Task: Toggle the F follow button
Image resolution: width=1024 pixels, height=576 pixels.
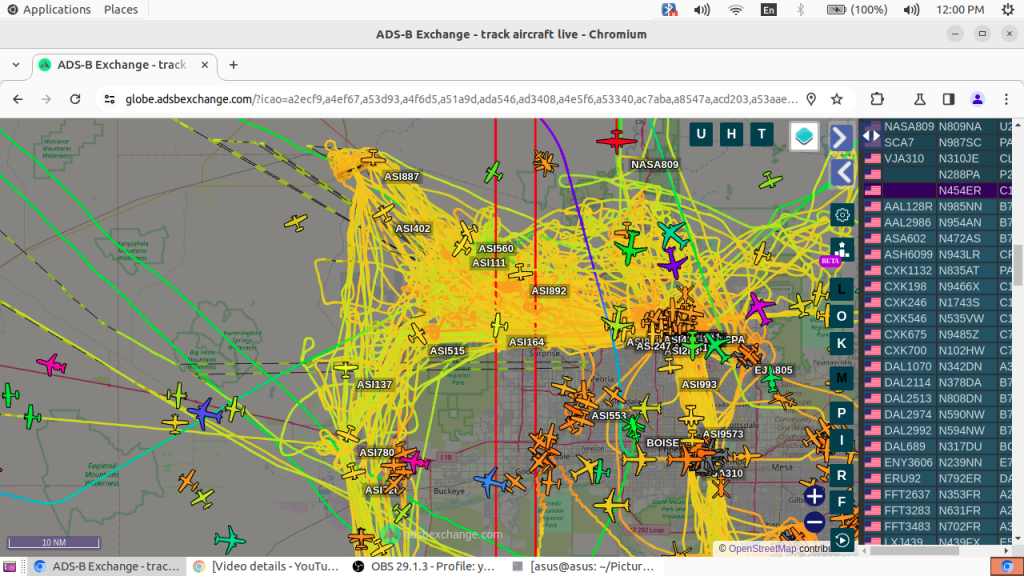Action: 842,502
